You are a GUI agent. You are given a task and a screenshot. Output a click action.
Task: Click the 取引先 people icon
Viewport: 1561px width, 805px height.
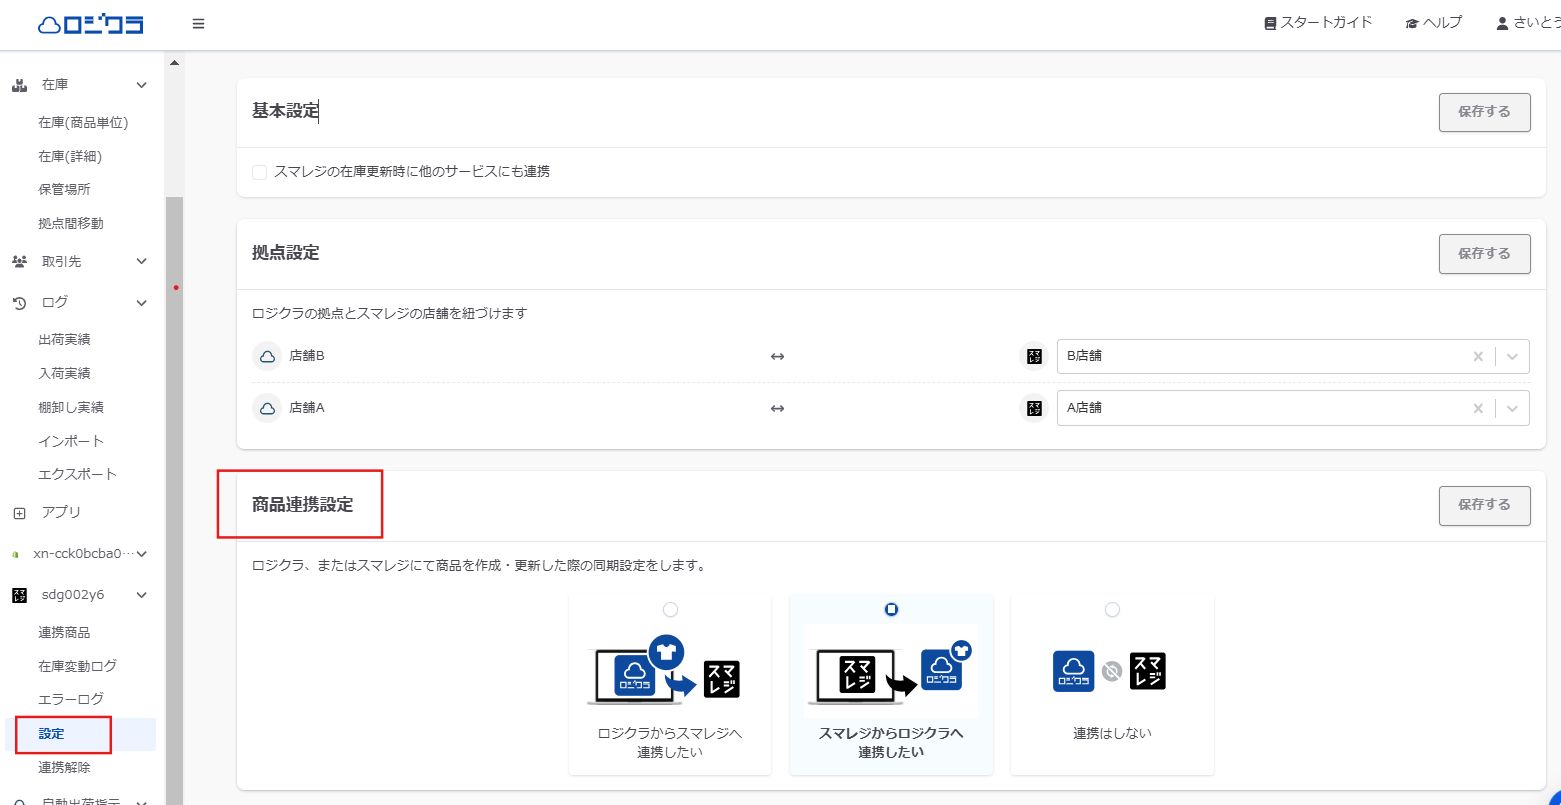pyautogui.click(x=19, y=262)
